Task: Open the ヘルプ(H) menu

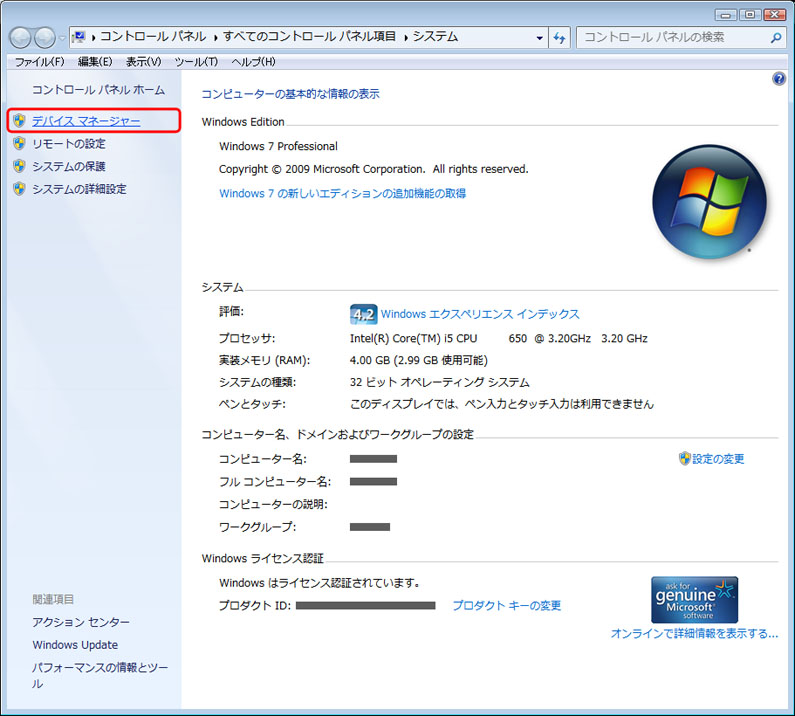Action: tap(254, 62)
